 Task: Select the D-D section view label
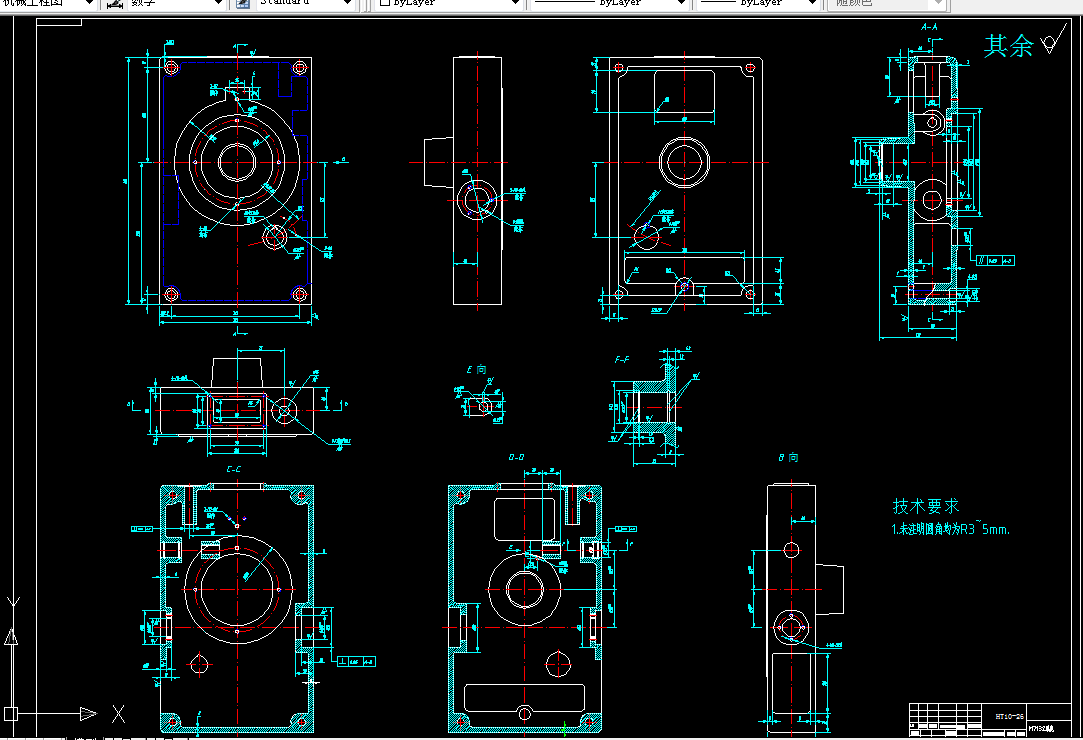click(517, 457)
